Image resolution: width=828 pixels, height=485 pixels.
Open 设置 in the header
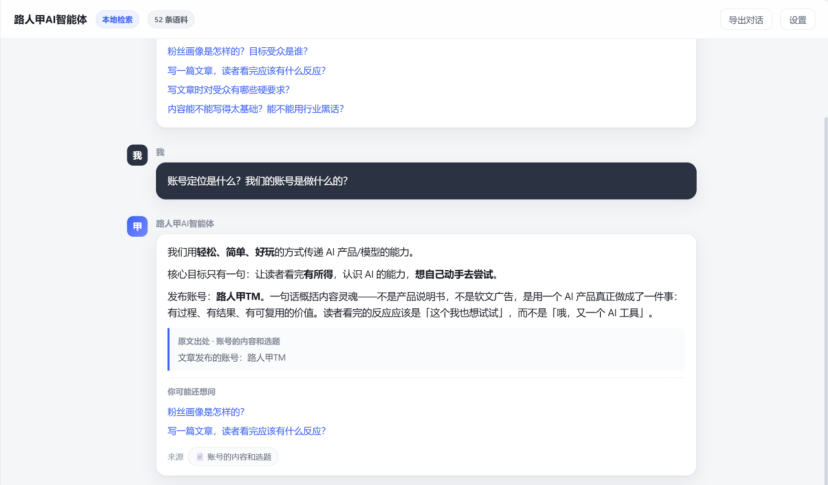tap(797, 20)
